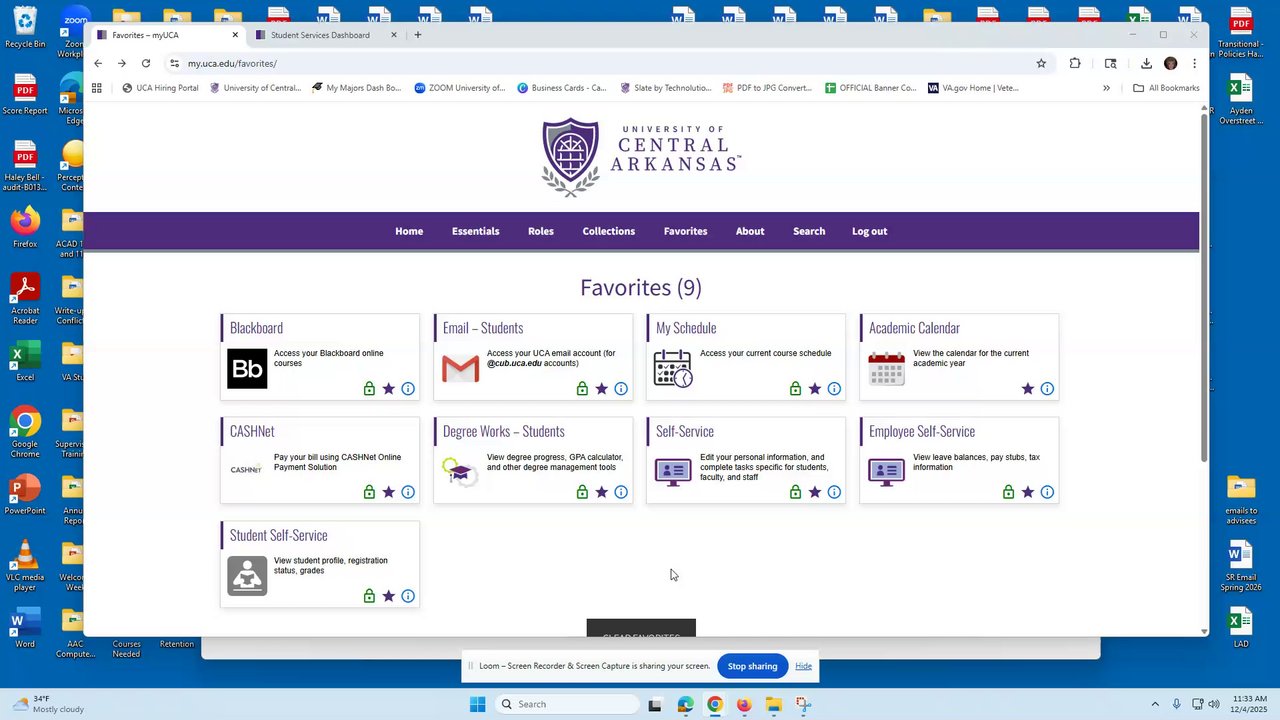Image resolution: width=1280 pixels, height=720 pixels.
Task: Open Search in the navigation bar
Action: coord(809,231)
